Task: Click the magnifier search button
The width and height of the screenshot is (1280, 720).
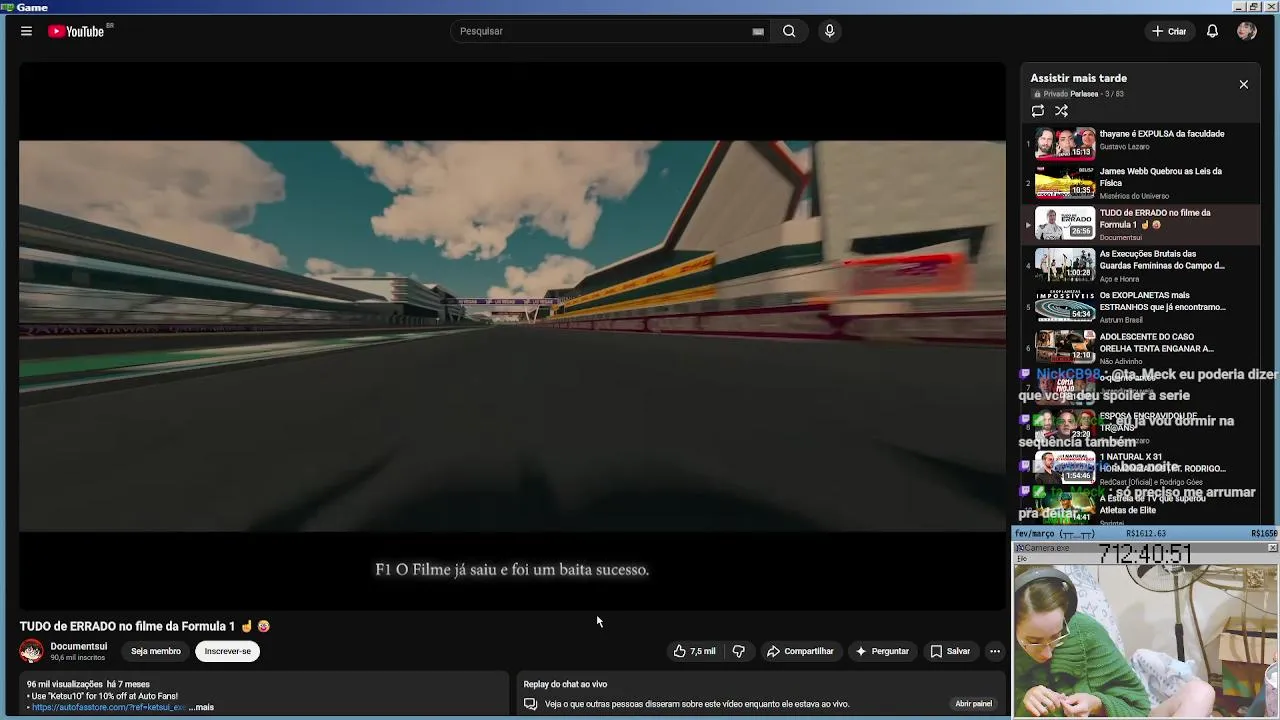Action: [x=789, y=31]
